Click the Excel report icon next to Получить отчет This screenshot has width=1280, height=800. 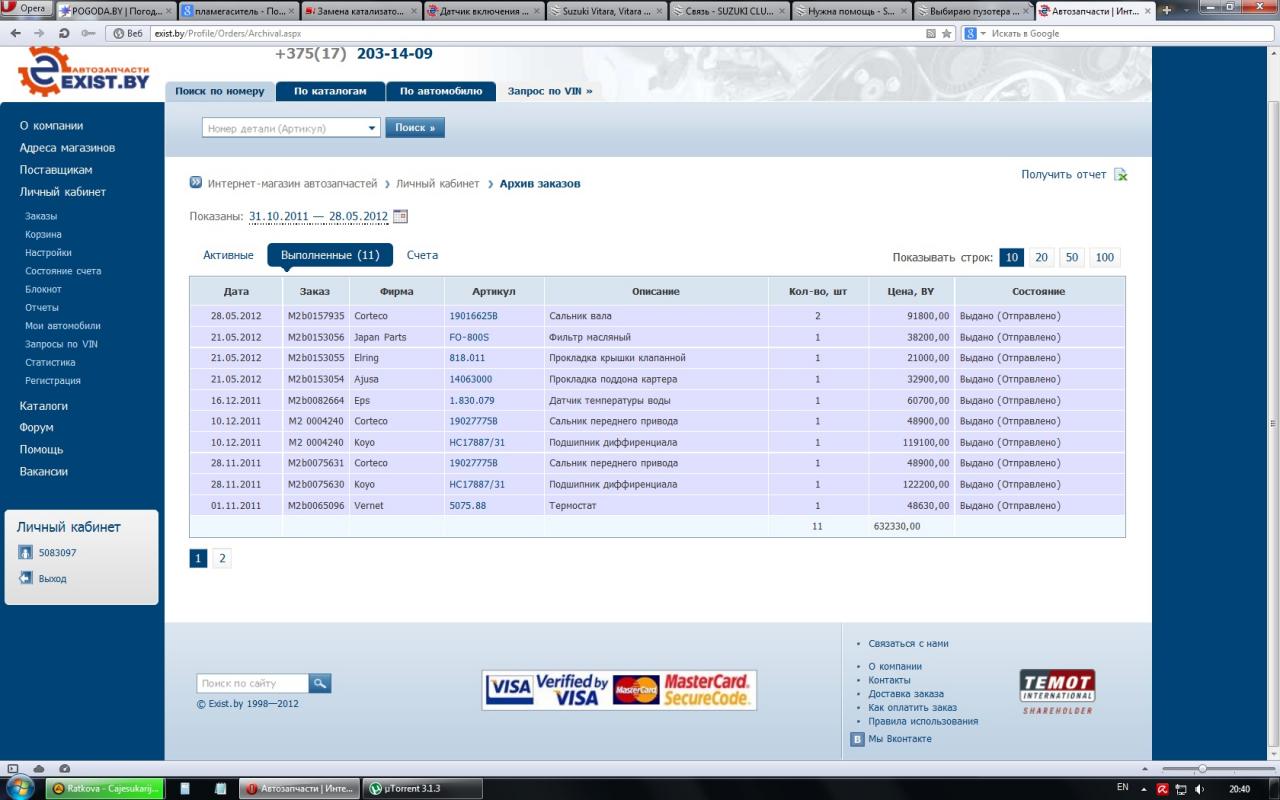pos(1121,175)
